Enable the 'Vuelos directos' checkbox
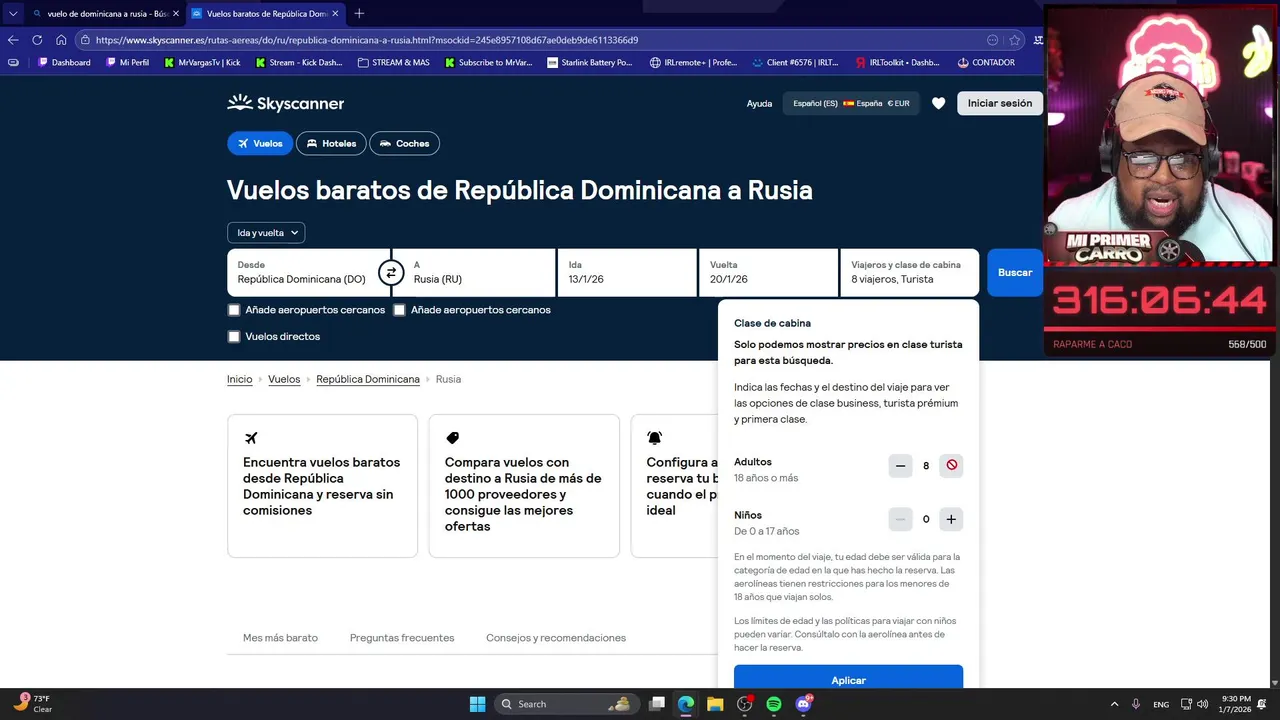The width and height of the screenshot is (1280, 720). [234, 337]
